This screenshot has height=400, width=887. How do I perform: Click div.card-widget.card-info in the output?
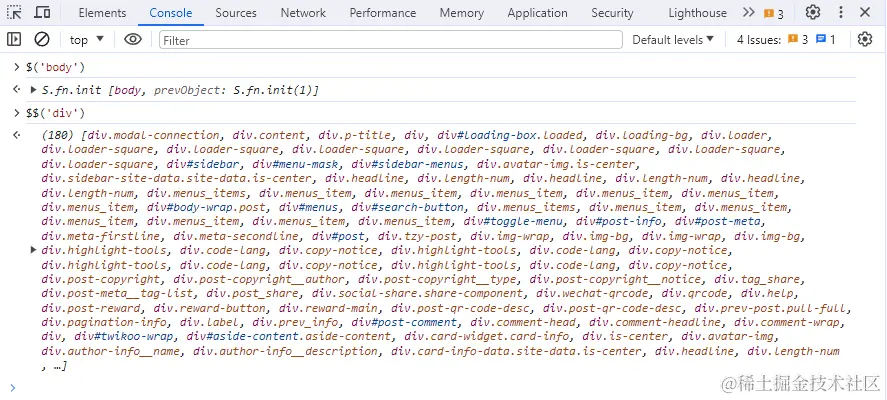tap(487, 337)
